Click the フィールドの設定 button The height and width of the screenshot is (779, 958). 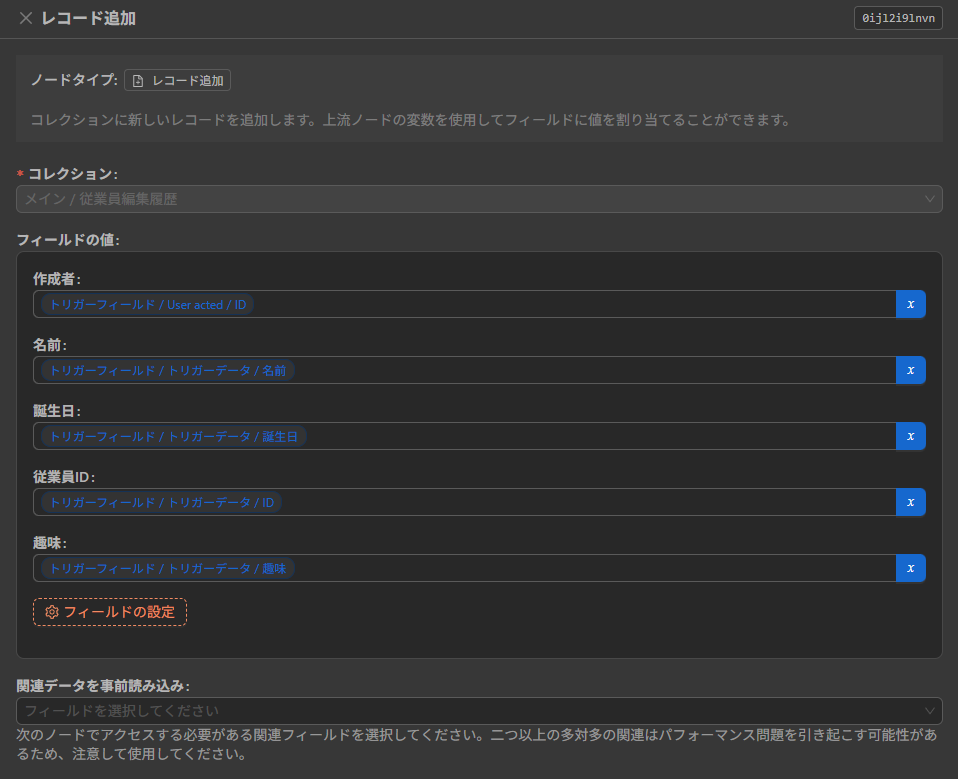click(x=110, y=612)
